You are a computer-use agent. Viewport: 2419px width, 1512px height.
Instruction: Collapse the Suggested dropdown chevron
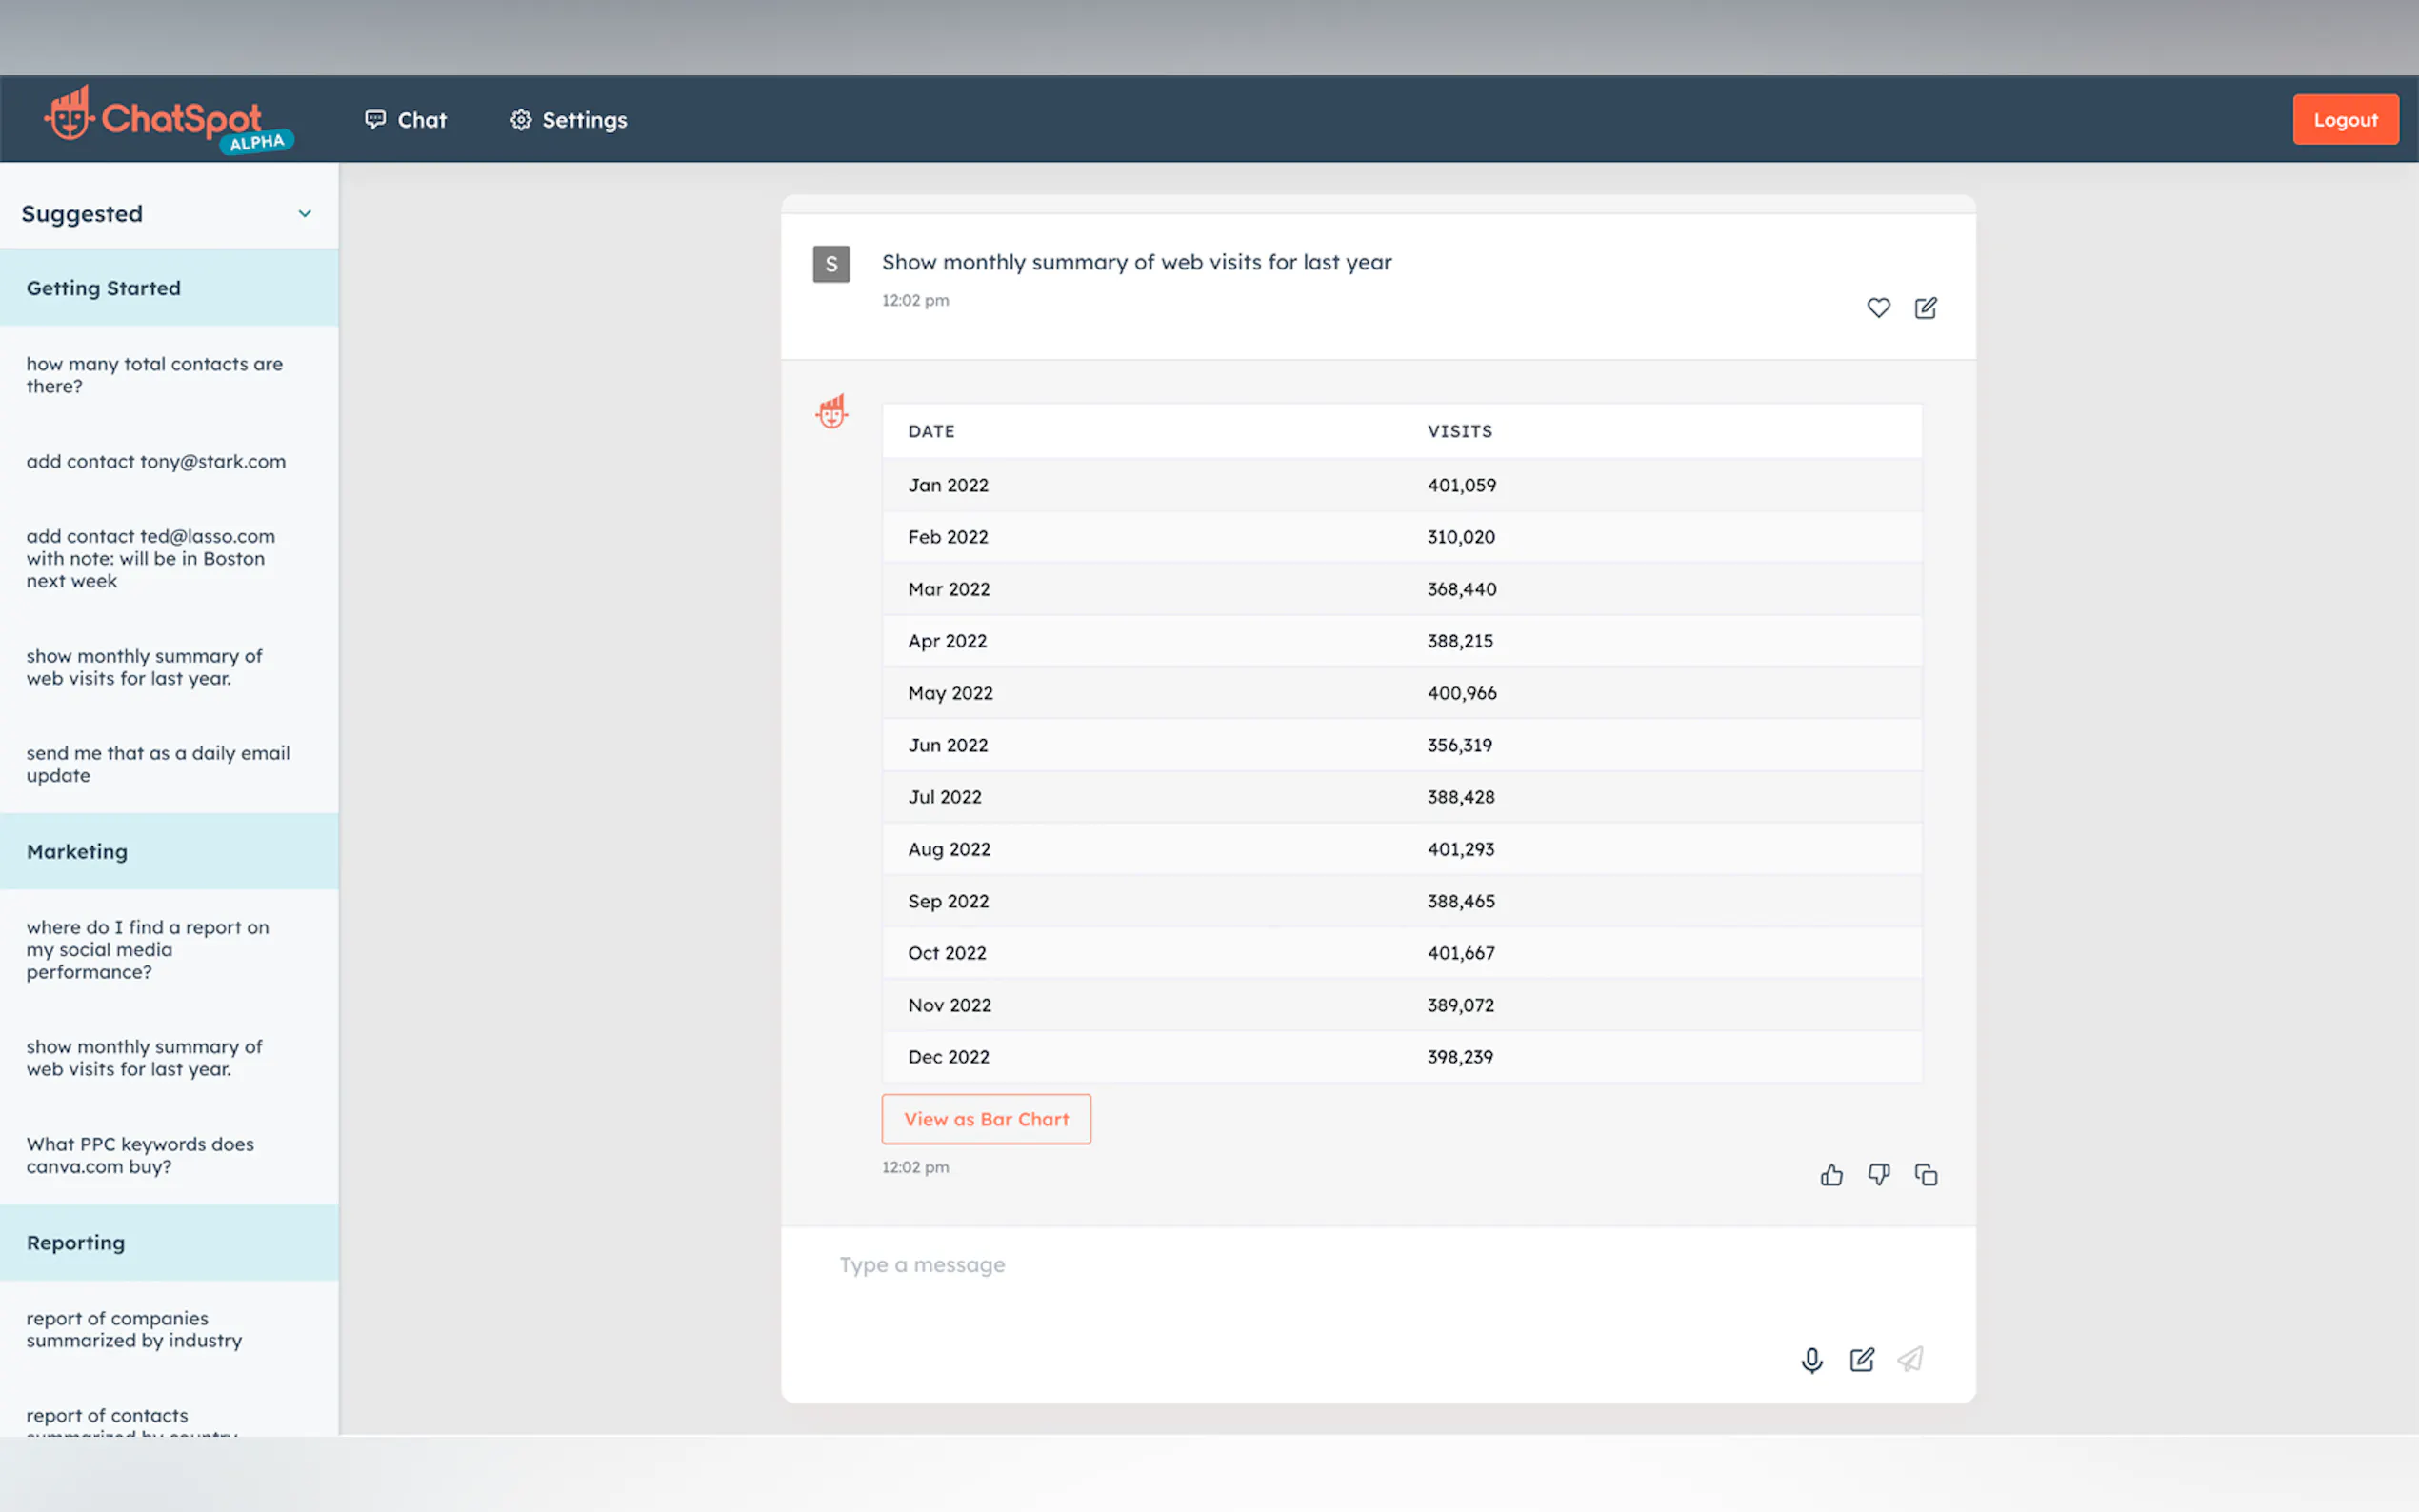305,214
